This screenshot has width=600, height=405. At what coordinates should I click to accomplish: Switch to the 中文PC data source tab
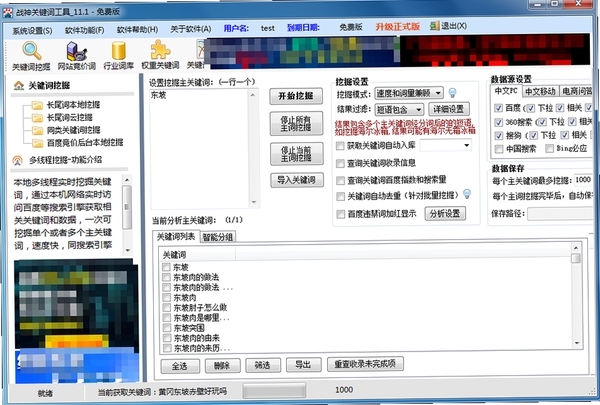click(x=506, y=91)
